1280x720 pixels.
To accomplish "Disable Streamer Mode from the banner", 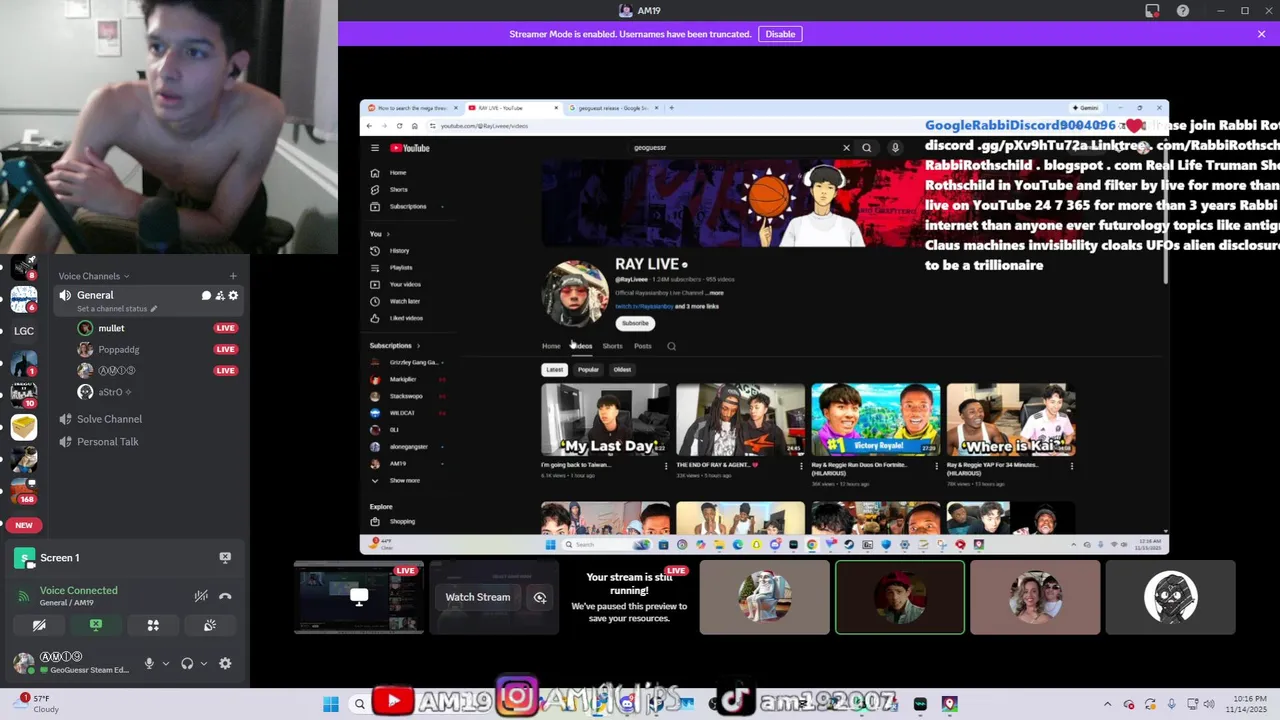I will pyautogui.click(x=780, y=34).
